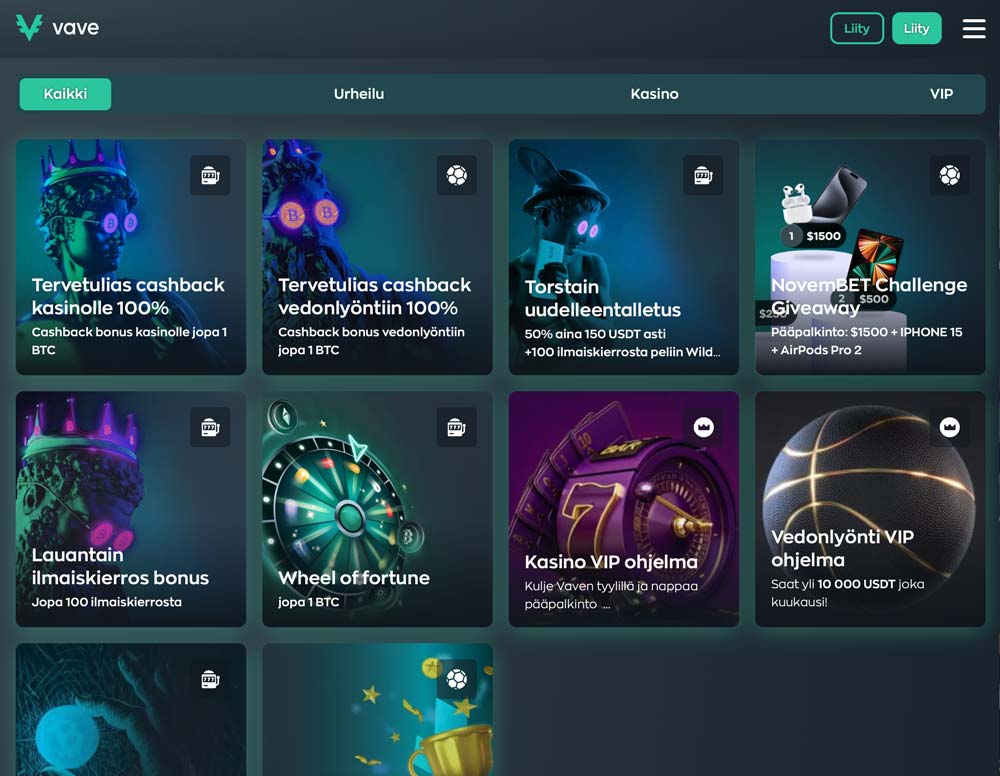Viewport: 1000px width, 776px height.
Task: Click the text "Kulje Vaven tyylillä ja nappaa pääpalkinto"
Action: click(611, 595)
